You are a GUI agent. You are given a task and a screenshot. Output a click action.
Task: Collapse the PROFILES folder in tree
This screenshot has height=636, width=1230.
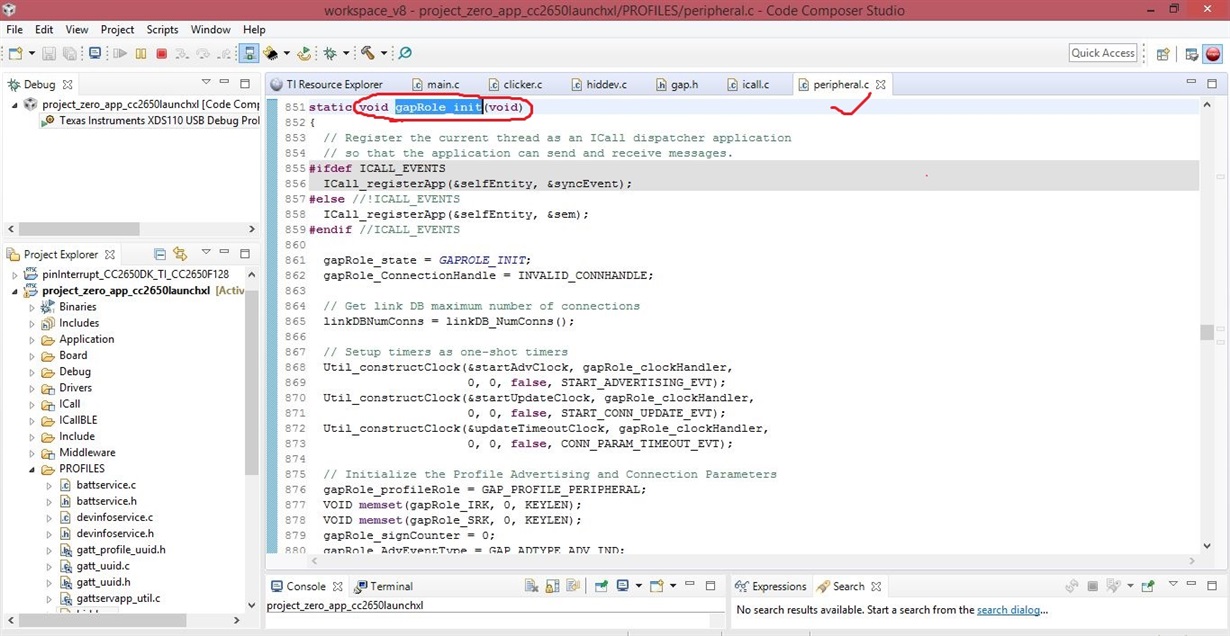click(x=31, y=469)
